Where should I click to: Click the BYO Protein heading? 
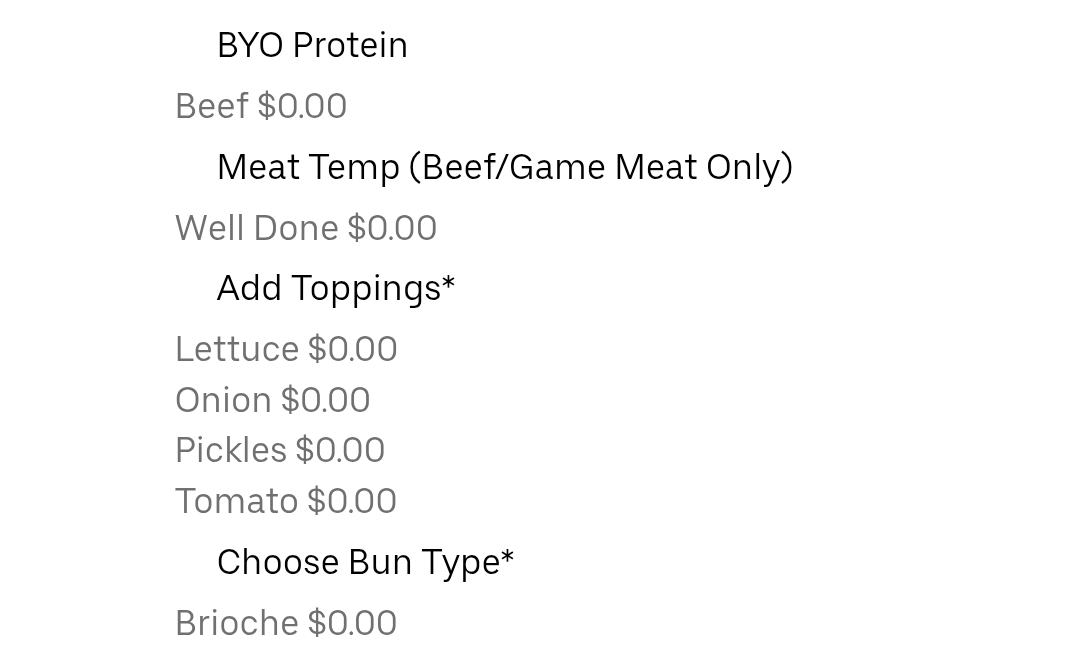pyautogui.click(x=312, y=45)
